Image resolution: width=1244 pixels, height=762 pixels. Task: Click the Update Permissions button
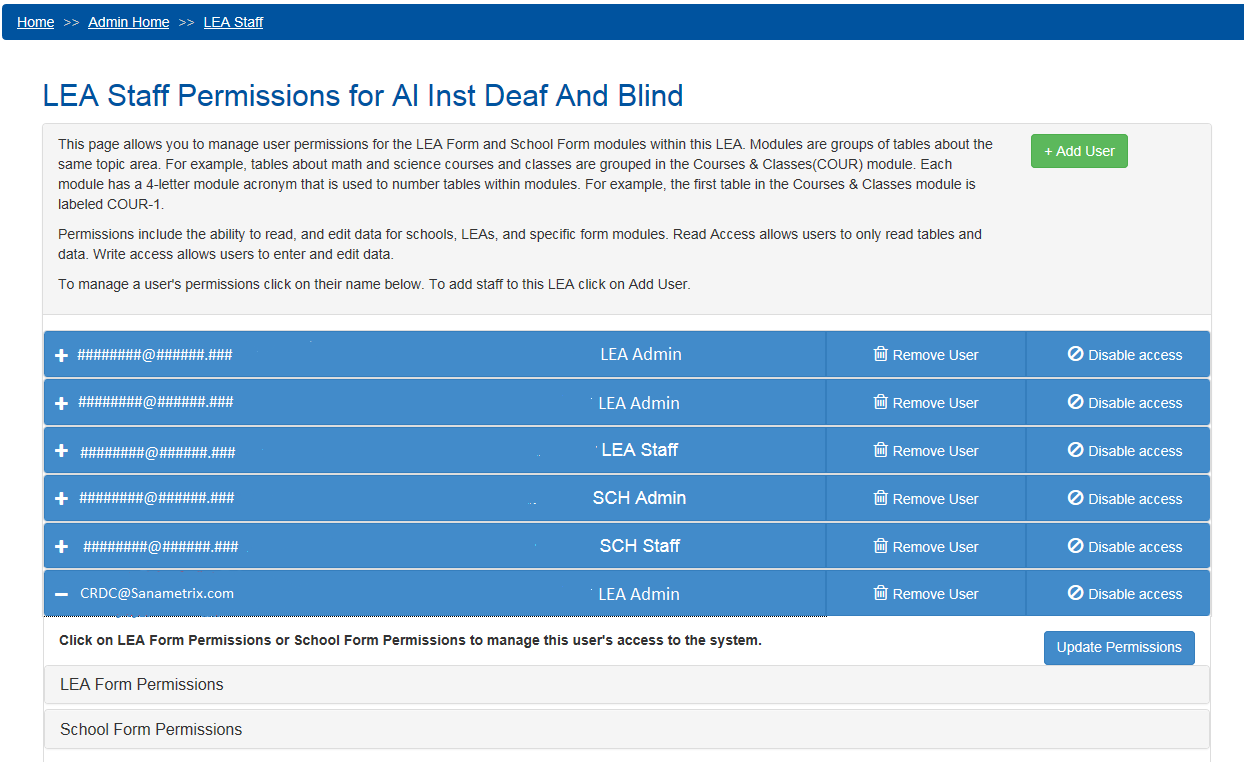click(x=1119, y=647)
